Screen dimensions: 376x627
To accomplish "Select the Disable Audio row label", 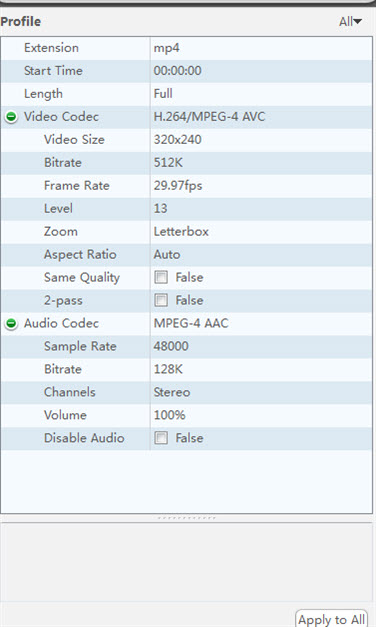I will pyautogui.click(x=84, y=438).
